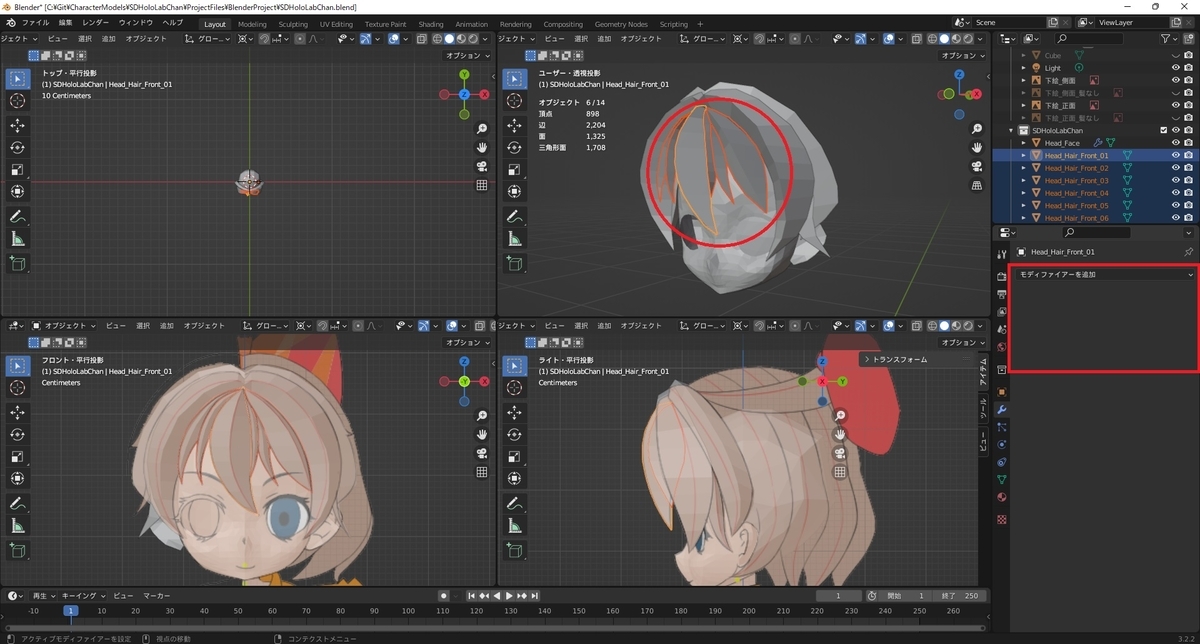1200x644 pixels.
Task: Pin the Head_Hair_Front_01 properties context
Action: pos(1188,252)
